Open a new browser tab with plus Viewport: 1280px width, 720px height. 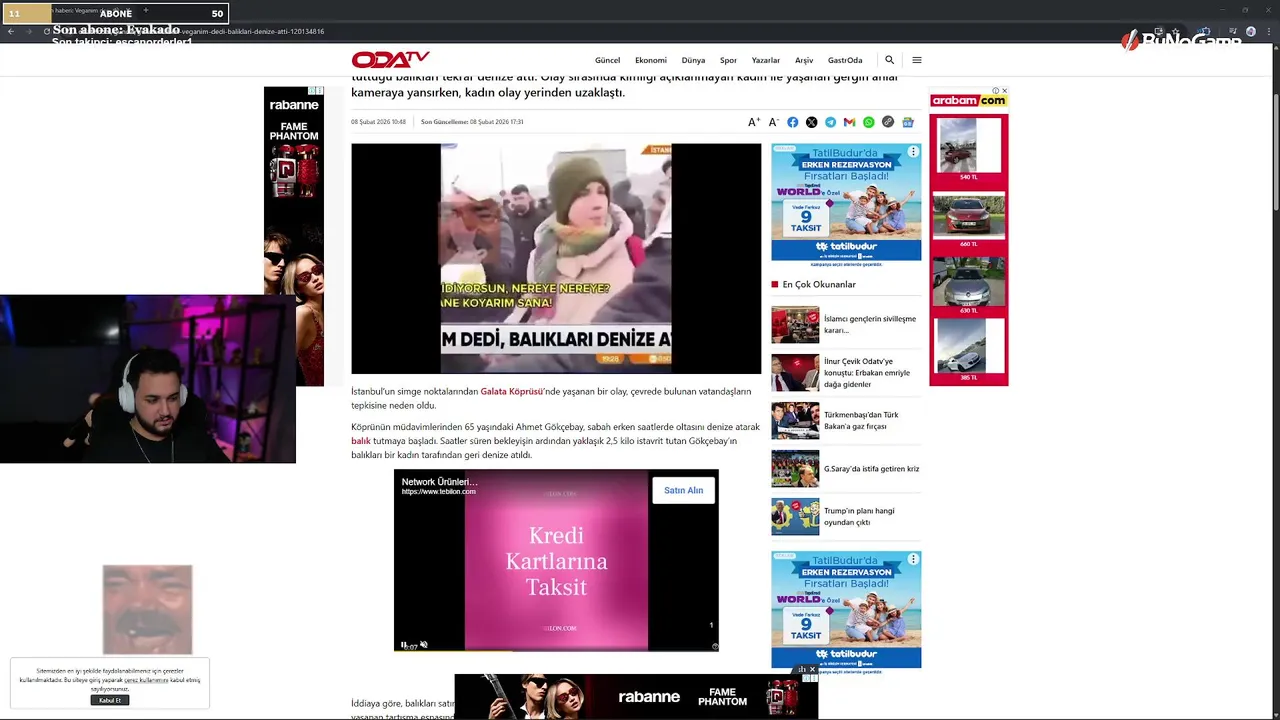(145, 10)
